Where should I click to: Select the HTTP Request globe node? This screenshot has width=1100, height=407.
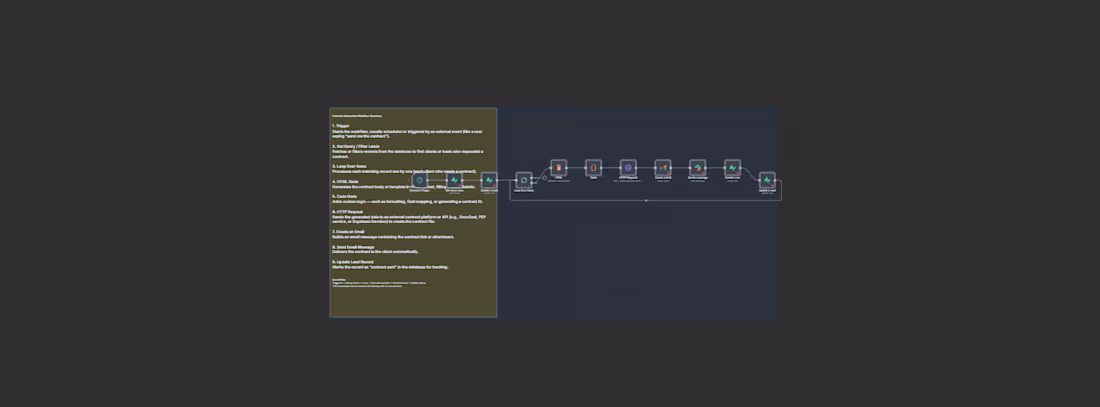629,168
